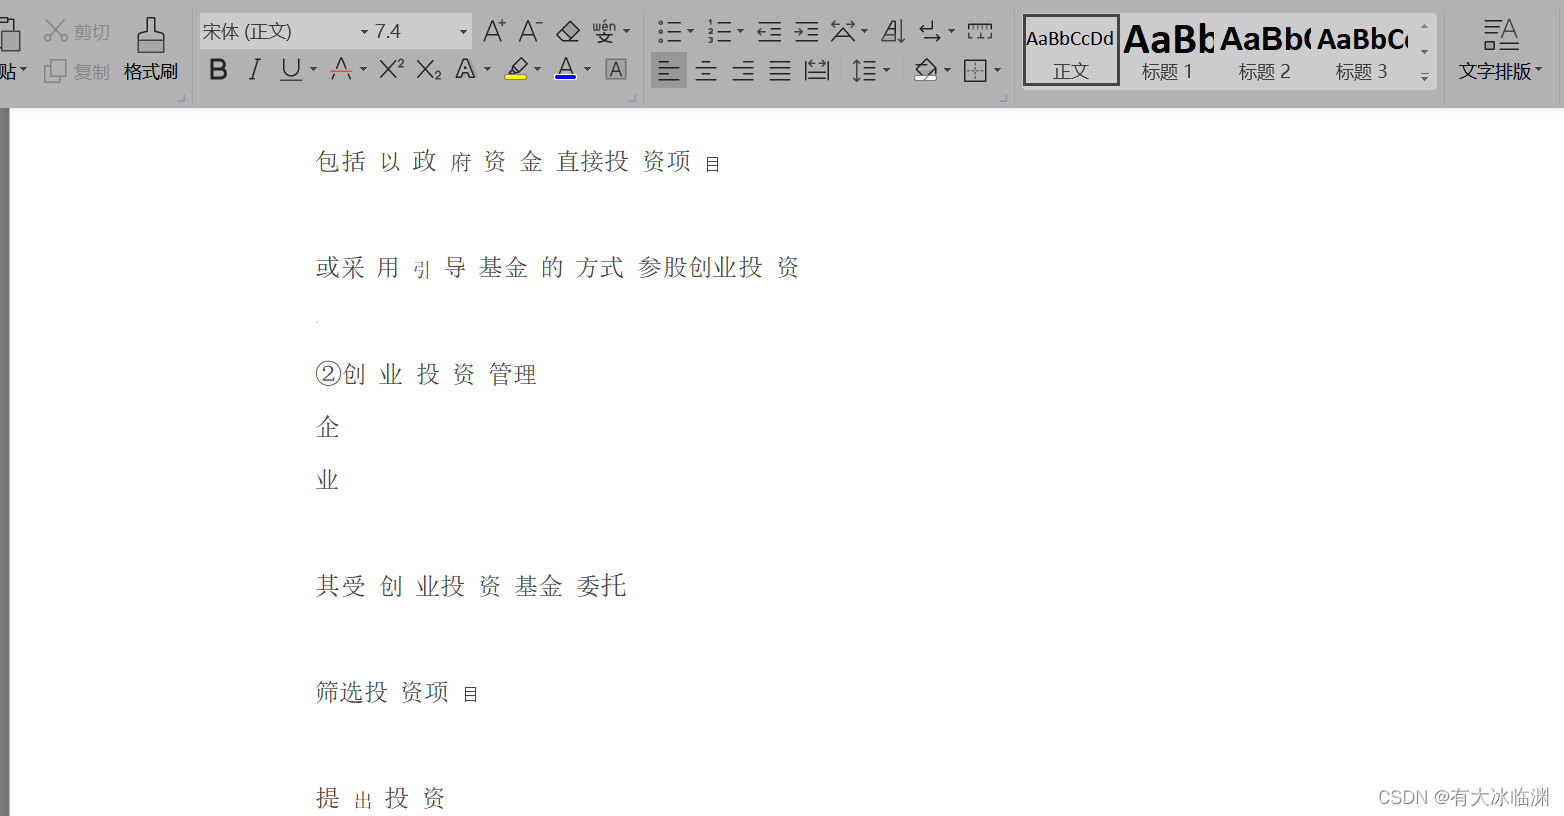
Task: Click the Format Painter (格式刷) tool
Action: 151,49
